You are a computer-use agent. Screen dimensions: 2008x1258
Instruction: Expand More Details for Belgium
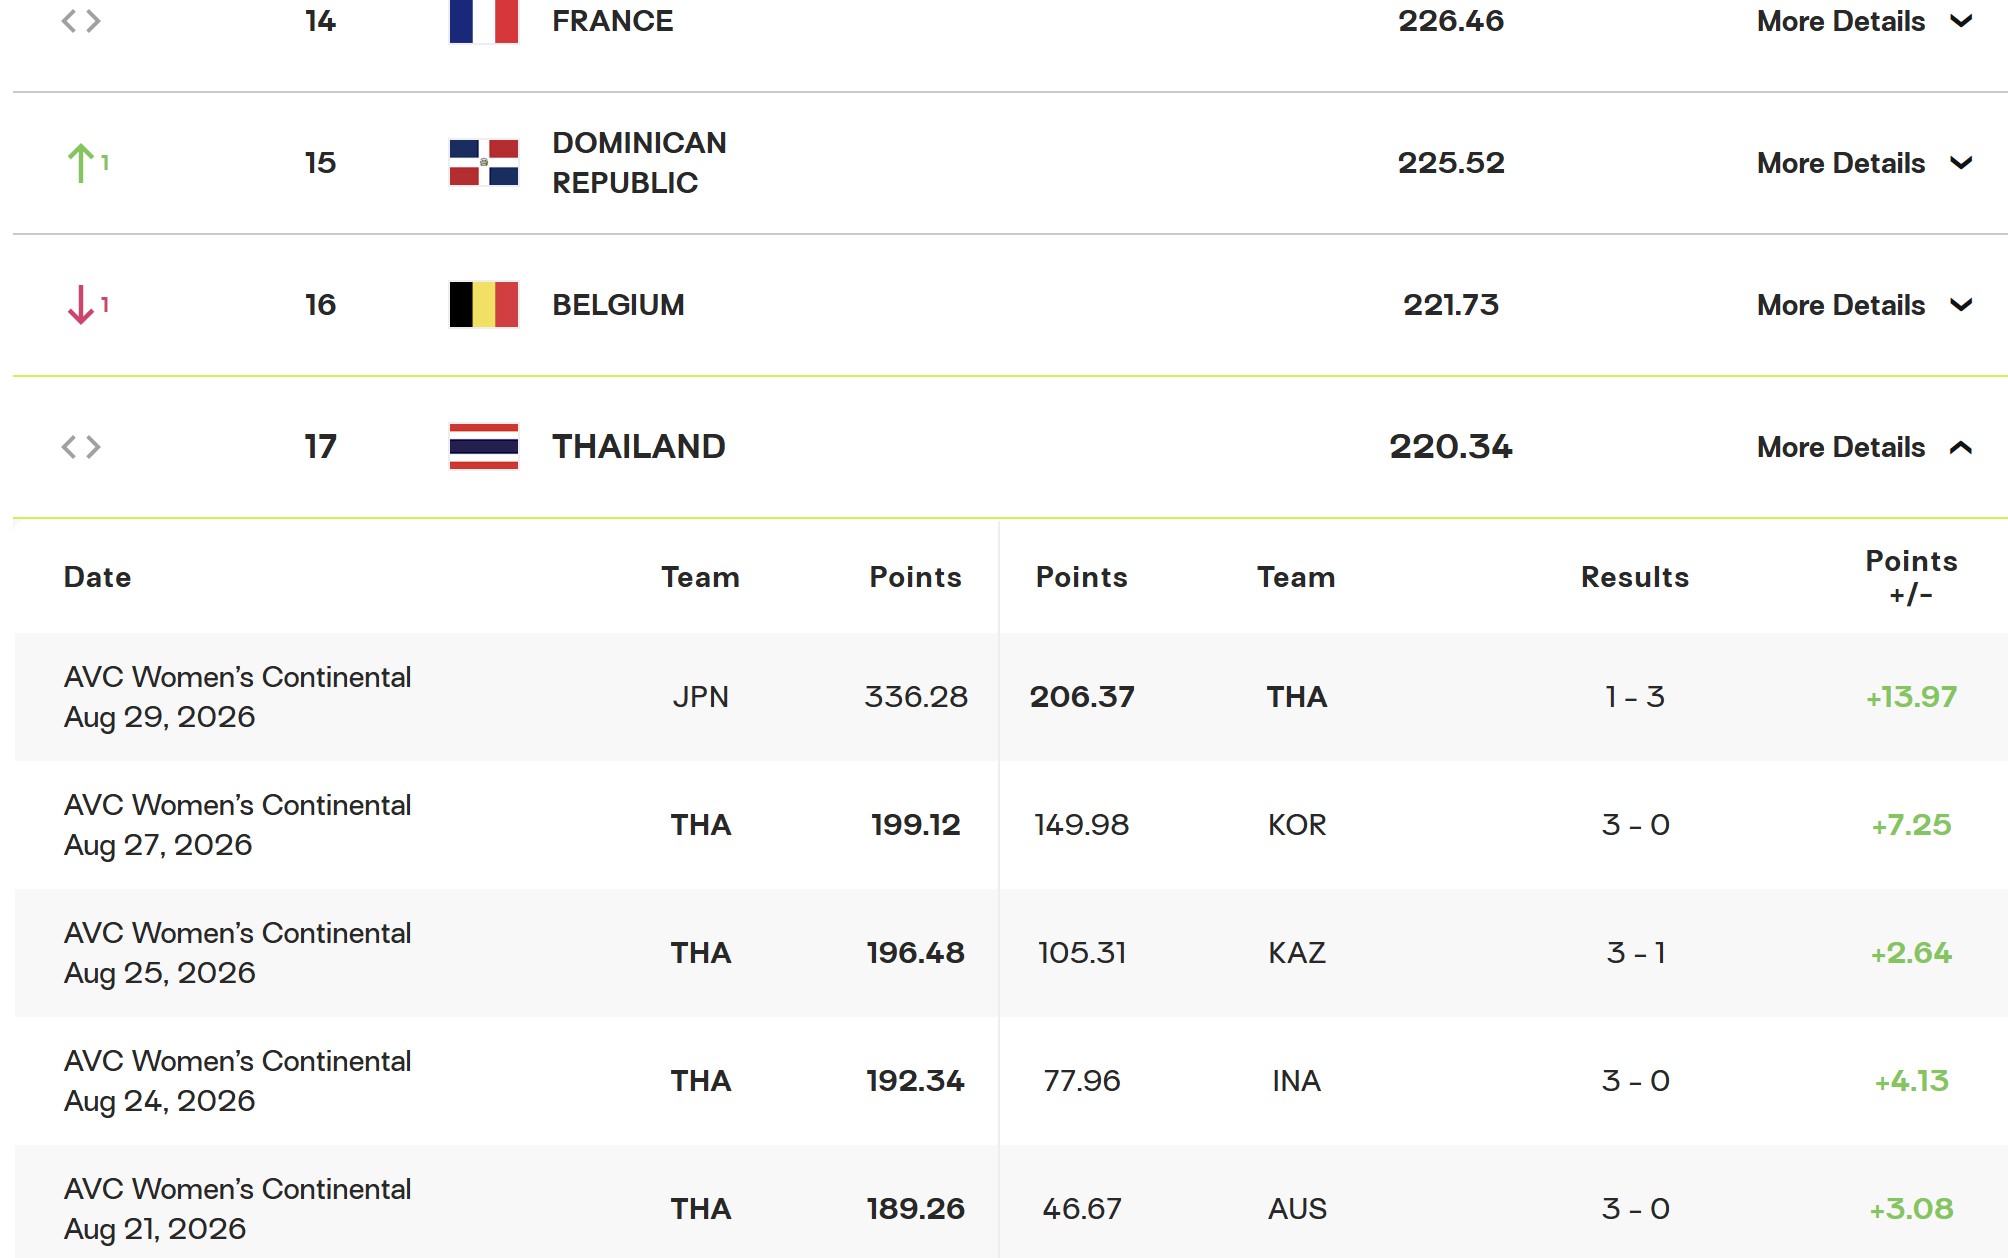[1864, 305]
